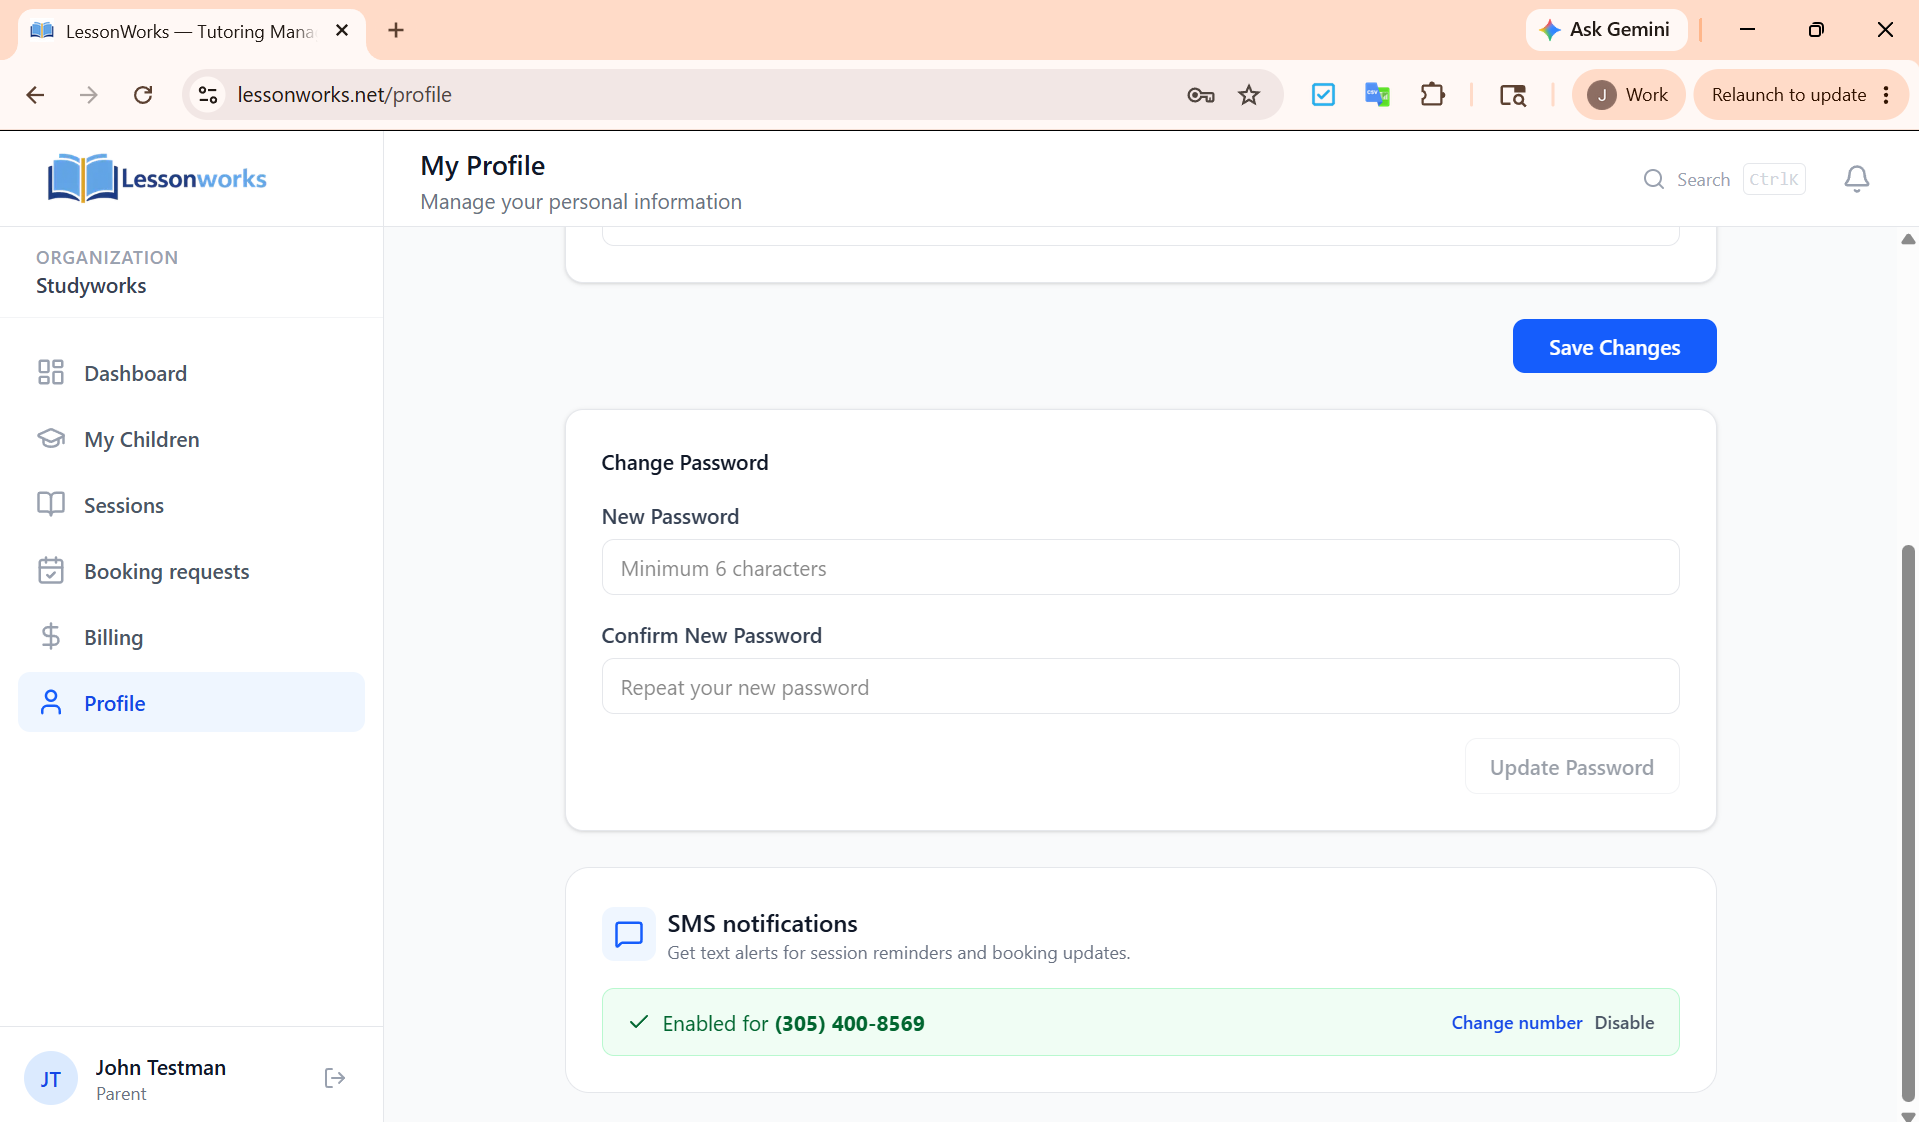The width and height of the screenshot is (1919, 1122).
Task: Open the Chrome menu three dots
Action: point(1886,95)
